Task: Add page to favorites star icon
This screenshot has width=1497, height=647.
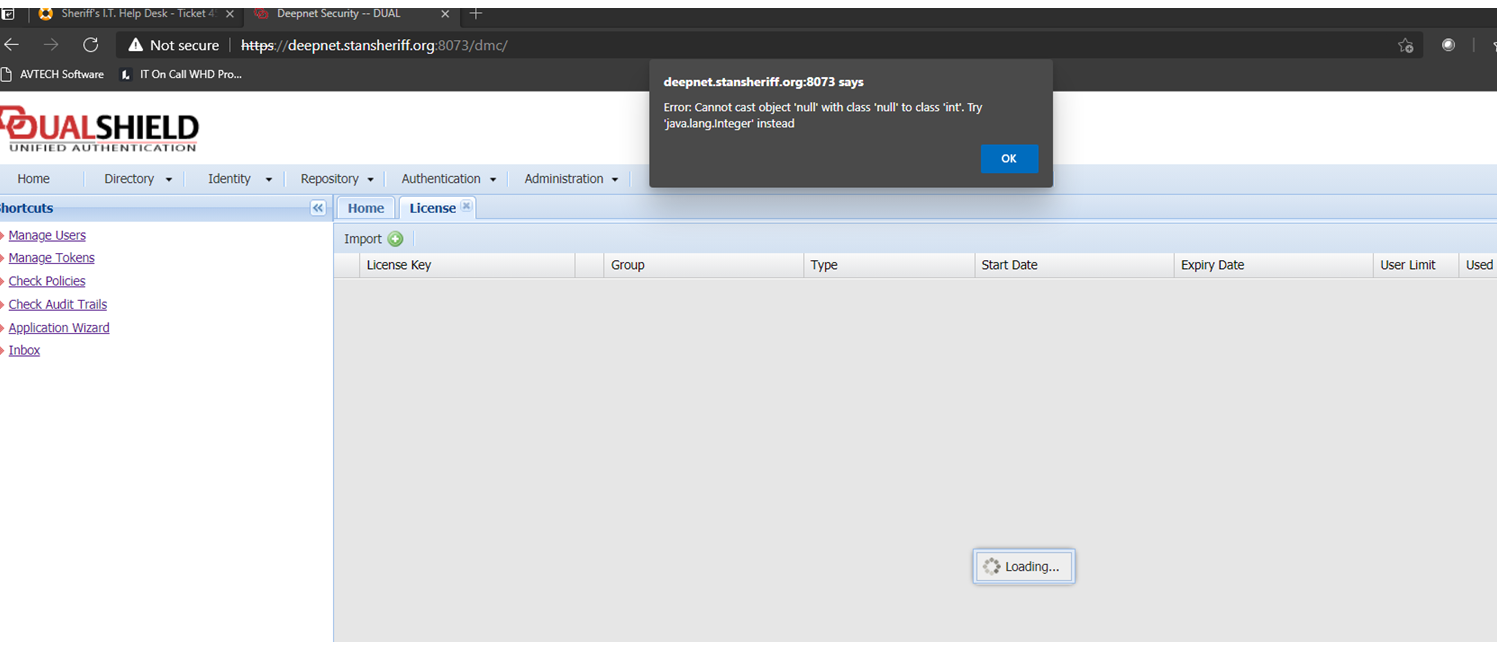Action: coord(1405,45)
